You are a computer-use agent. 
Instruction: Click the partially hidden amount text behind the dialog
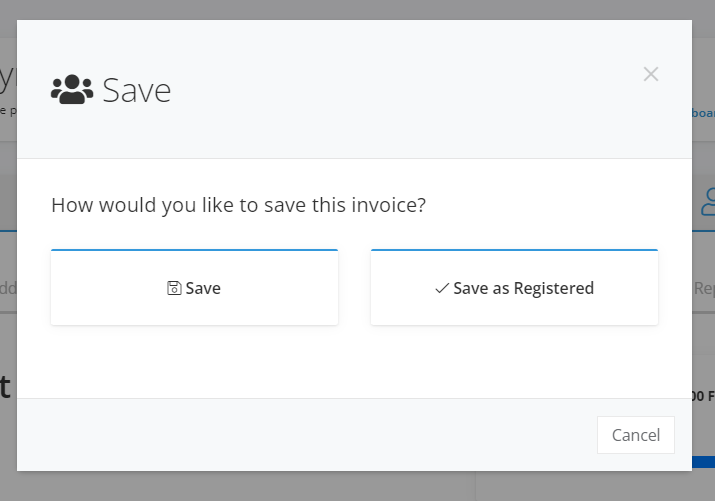(x=703, y=396)
